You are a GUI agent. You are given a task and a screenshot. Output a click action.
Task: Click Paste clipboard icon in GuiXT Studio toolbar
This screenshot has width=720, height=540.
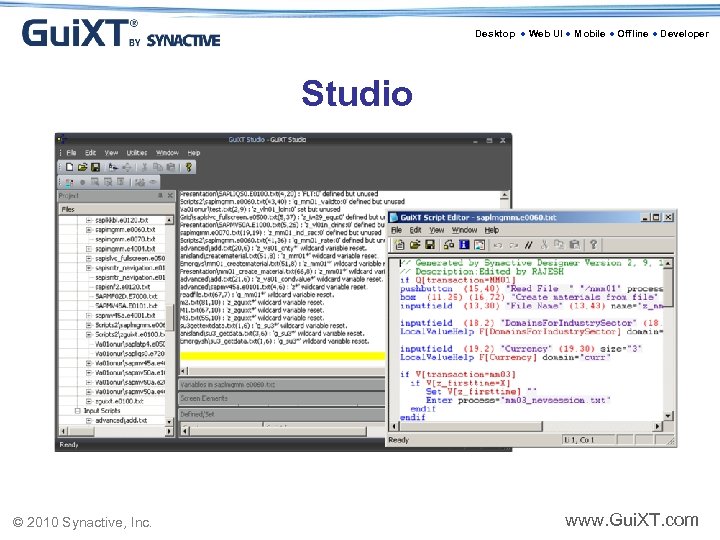click(171, 167)
